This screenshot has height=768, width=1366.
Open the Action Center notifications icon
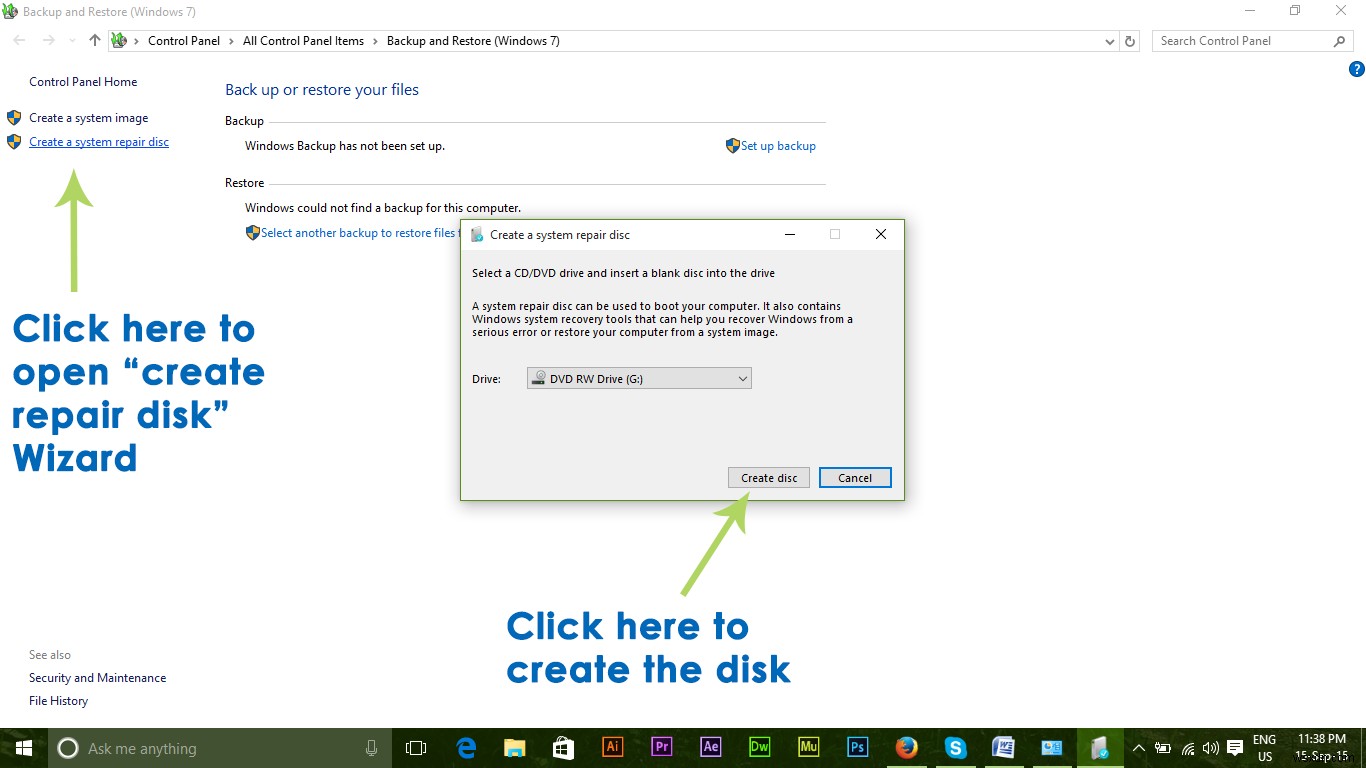[1236, 748]
